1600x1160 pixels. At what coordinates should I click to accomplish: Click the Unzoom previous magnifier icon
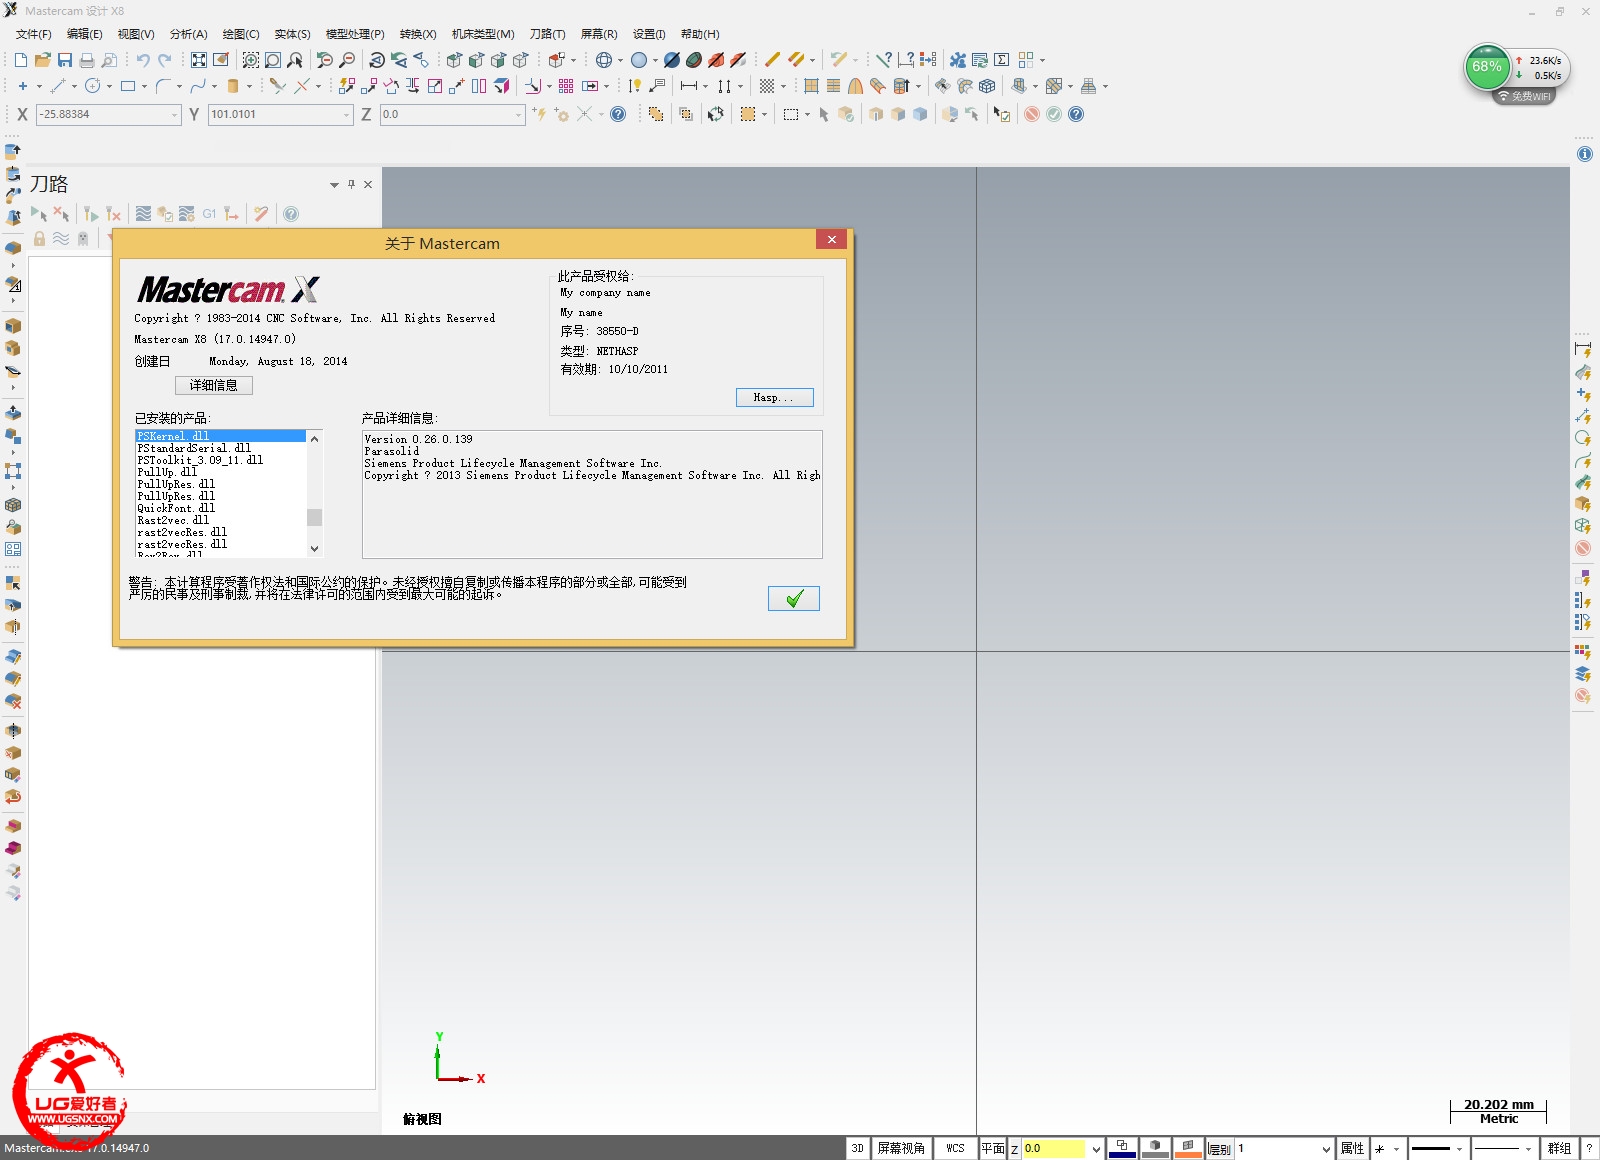324,60
